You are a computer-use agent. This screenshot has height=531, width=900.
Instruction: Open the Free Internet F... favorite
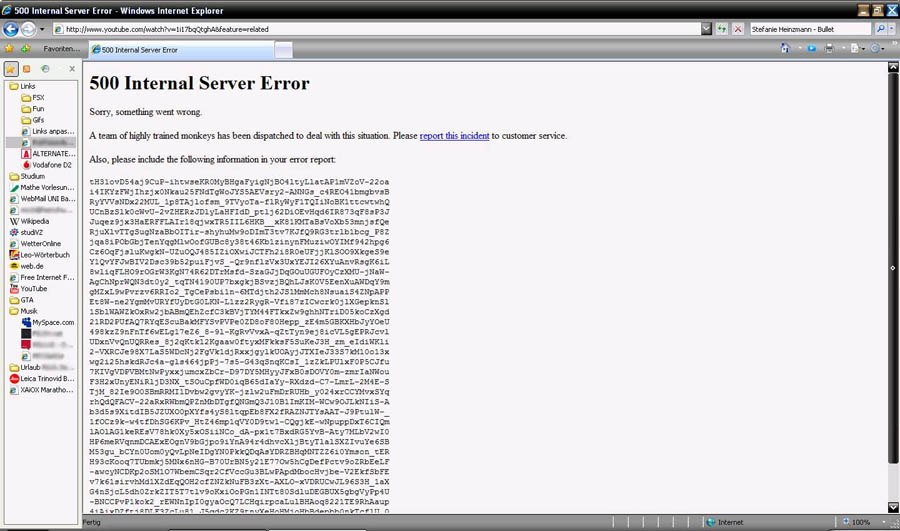pyautogui.click(x=42, y=277)
